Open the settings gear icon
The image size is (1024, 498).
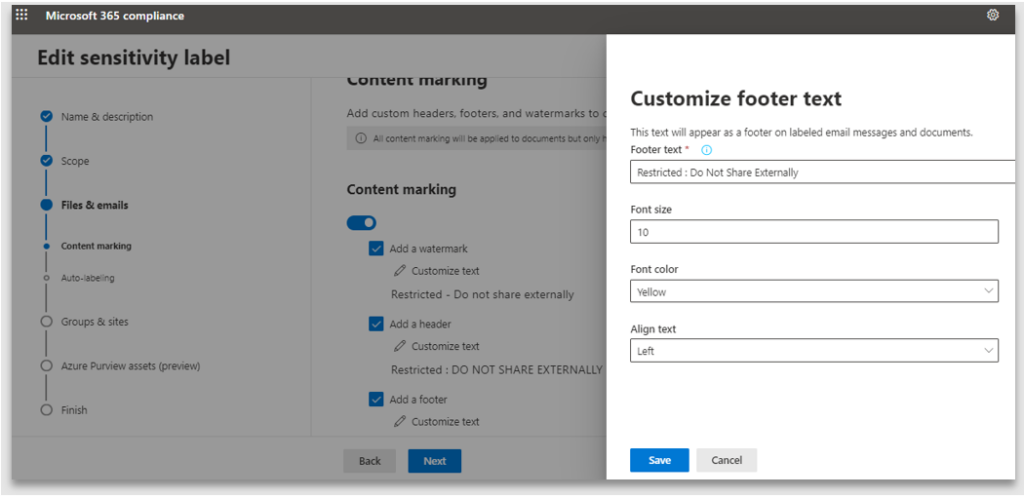[x=992, y=15]
